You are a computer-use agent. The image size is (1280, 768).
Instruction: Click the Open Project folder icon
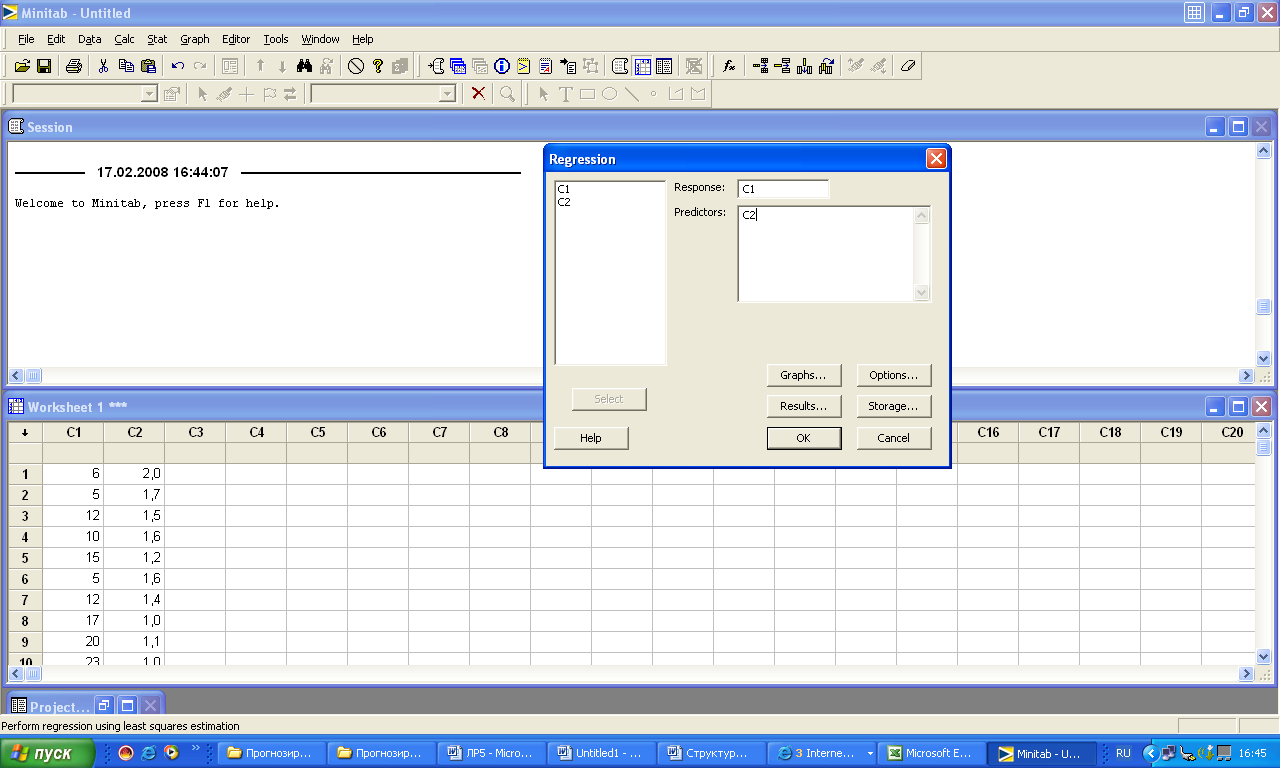22,66
